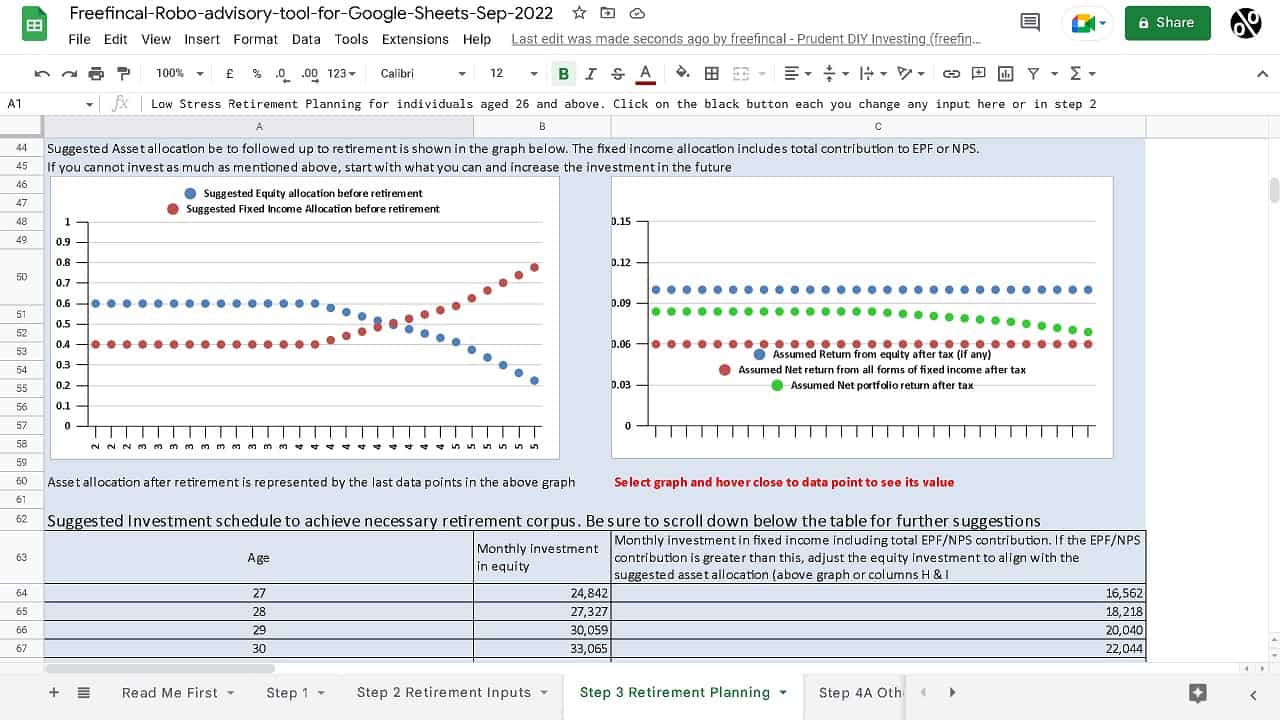1280x720 pixels.
Task: Switch to Step 2 Retirement Inputs tab
Action: (444, 692)
